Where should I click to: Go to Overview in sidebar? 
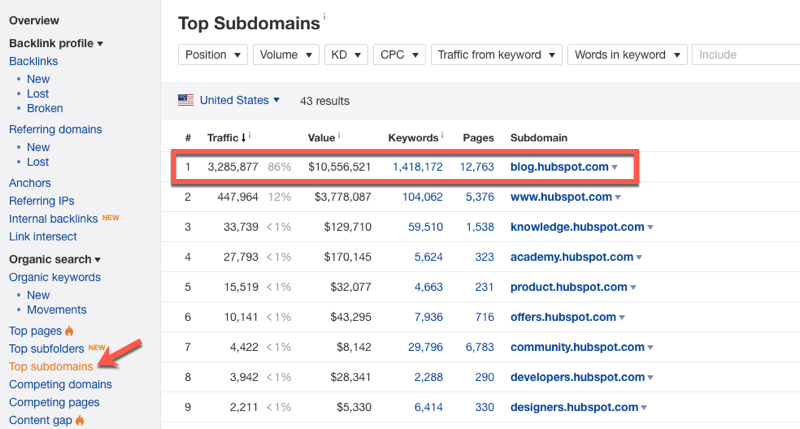pos(34,20)
